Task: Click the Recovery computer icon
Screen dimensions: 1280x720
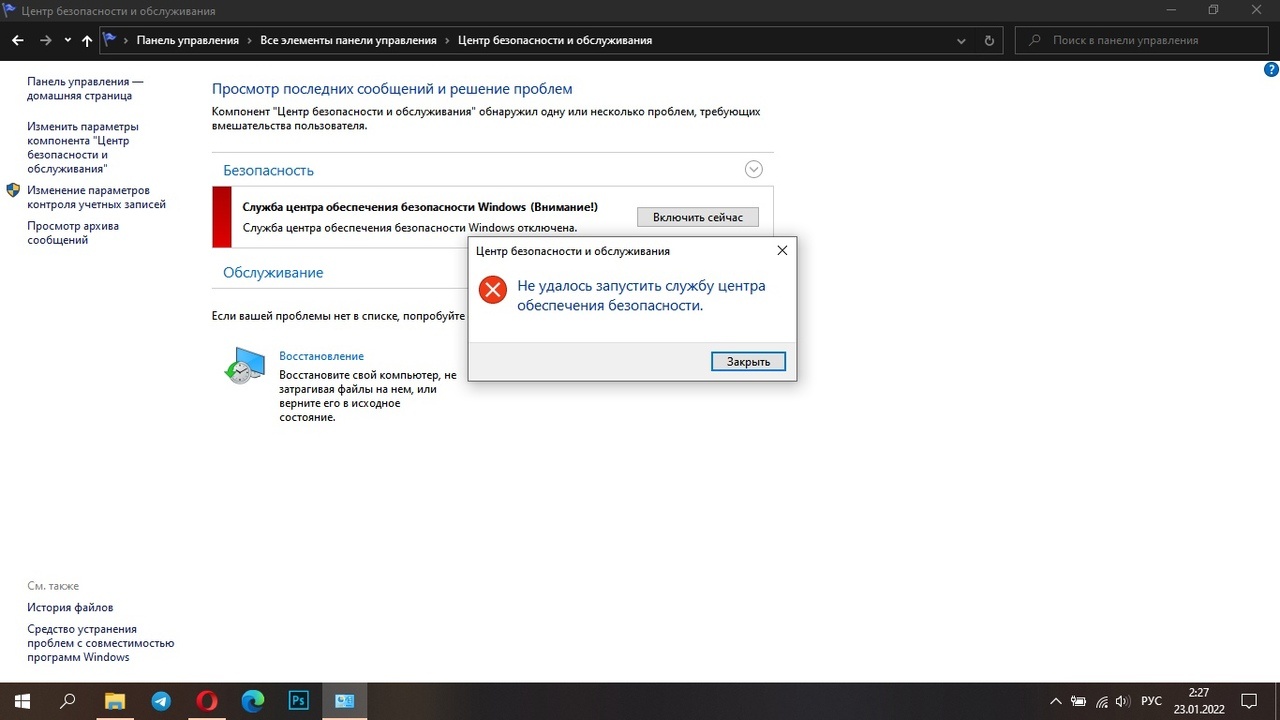Action: point(244,366)
